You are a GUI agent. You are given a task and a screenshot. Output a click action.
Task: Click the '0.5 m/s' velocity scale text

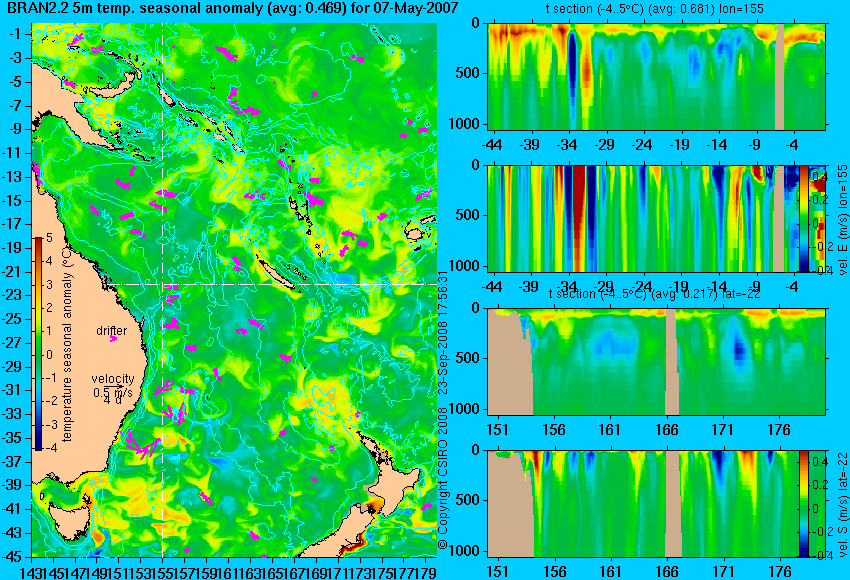113,392
